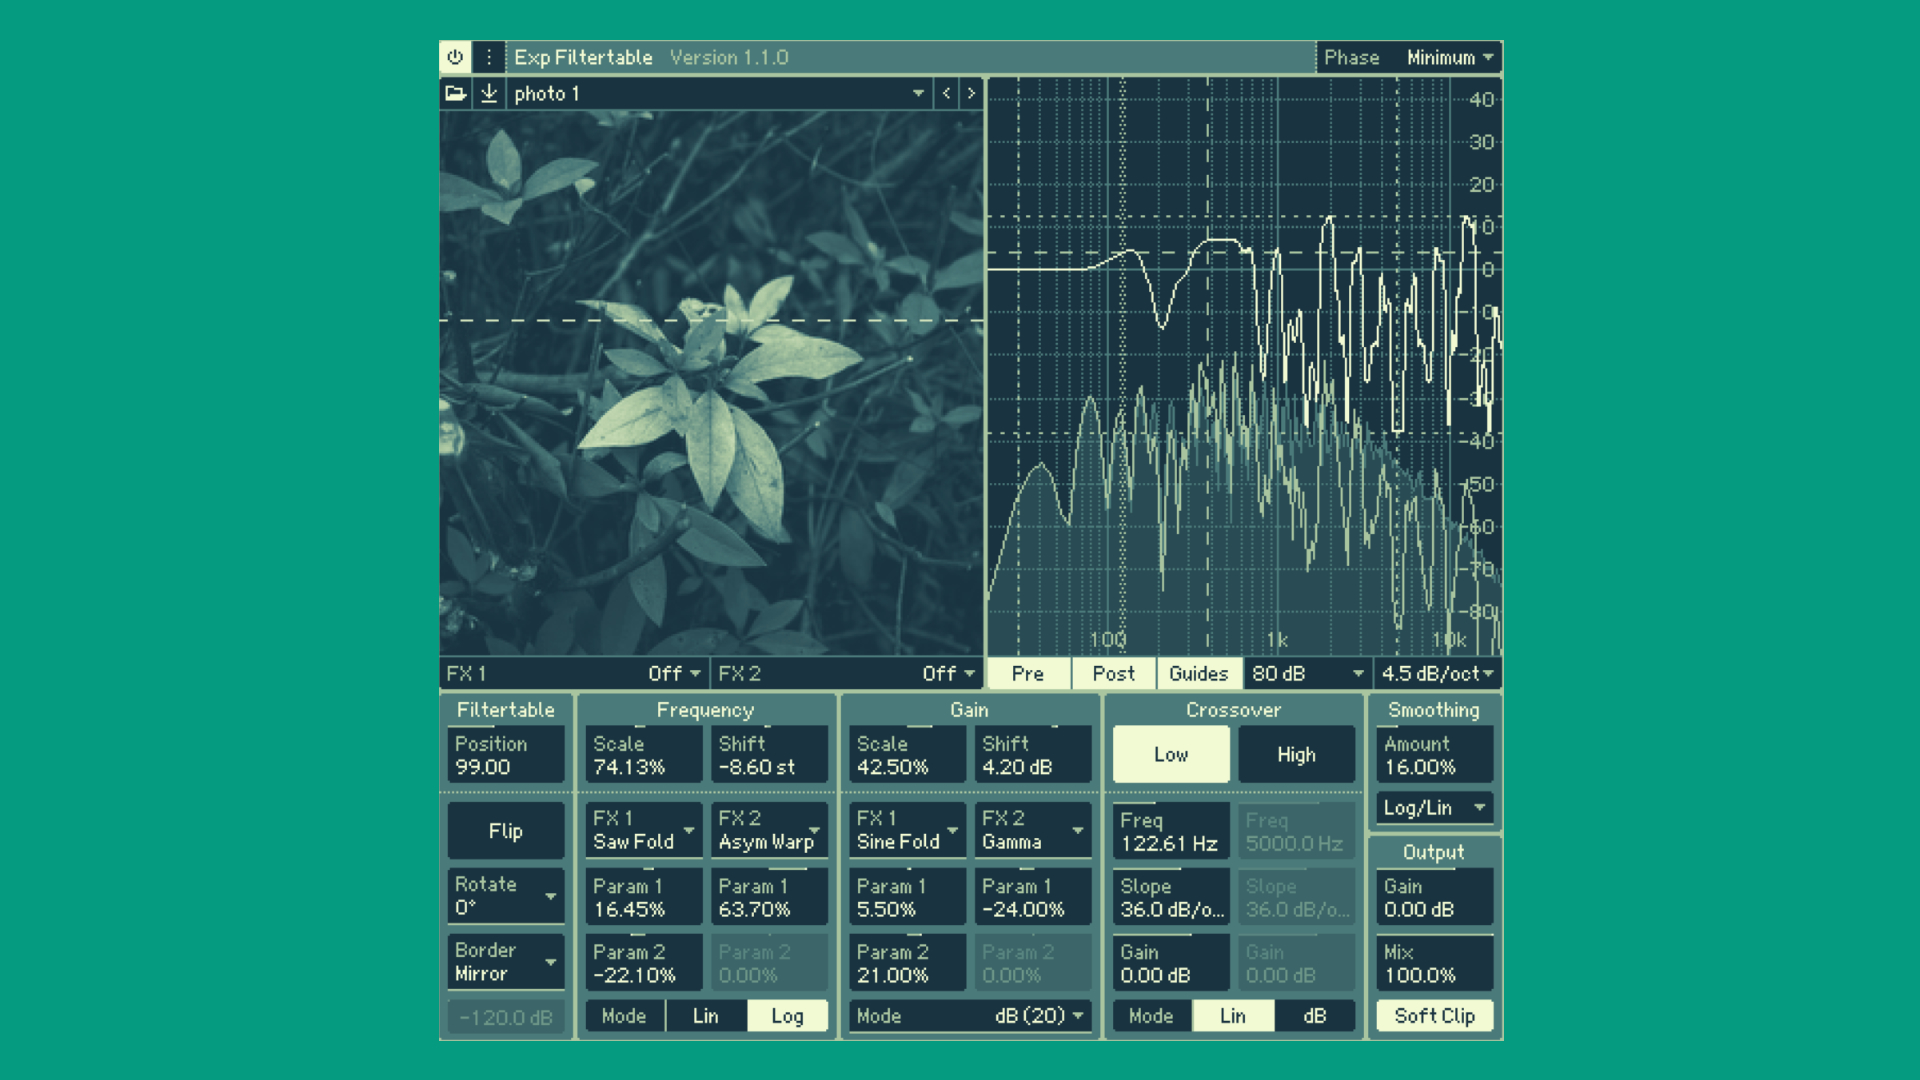This screenshot has width=1920, height=1080.
Task: Expand the photo 1 image selector
Action: pos(918,93)
